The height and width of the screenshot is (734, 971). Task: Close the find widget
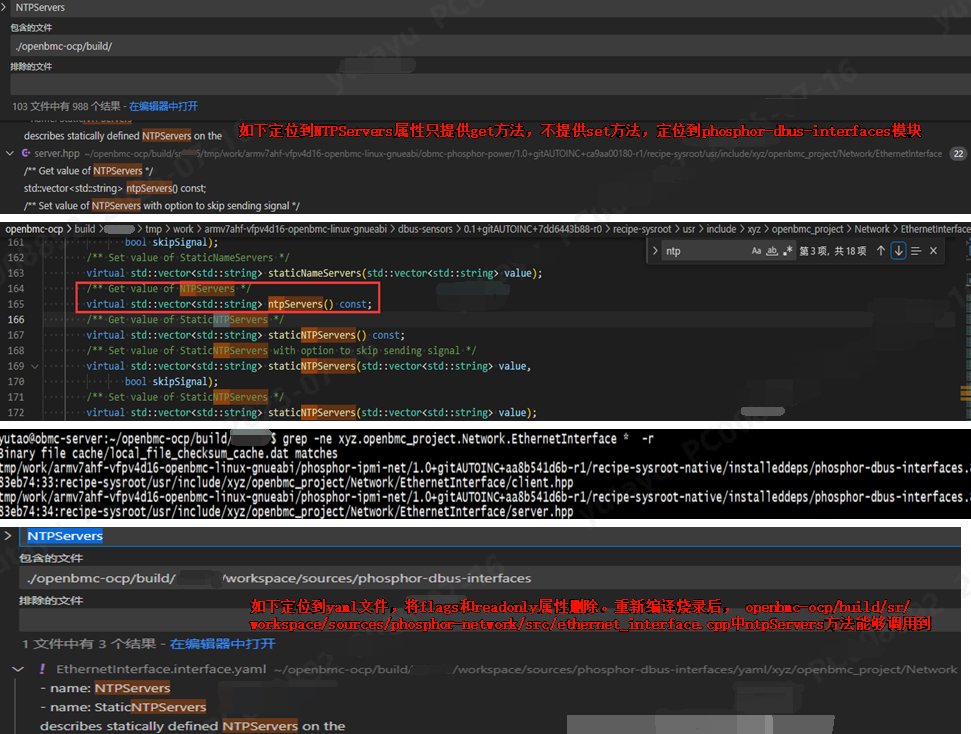(x=933, y=251)
